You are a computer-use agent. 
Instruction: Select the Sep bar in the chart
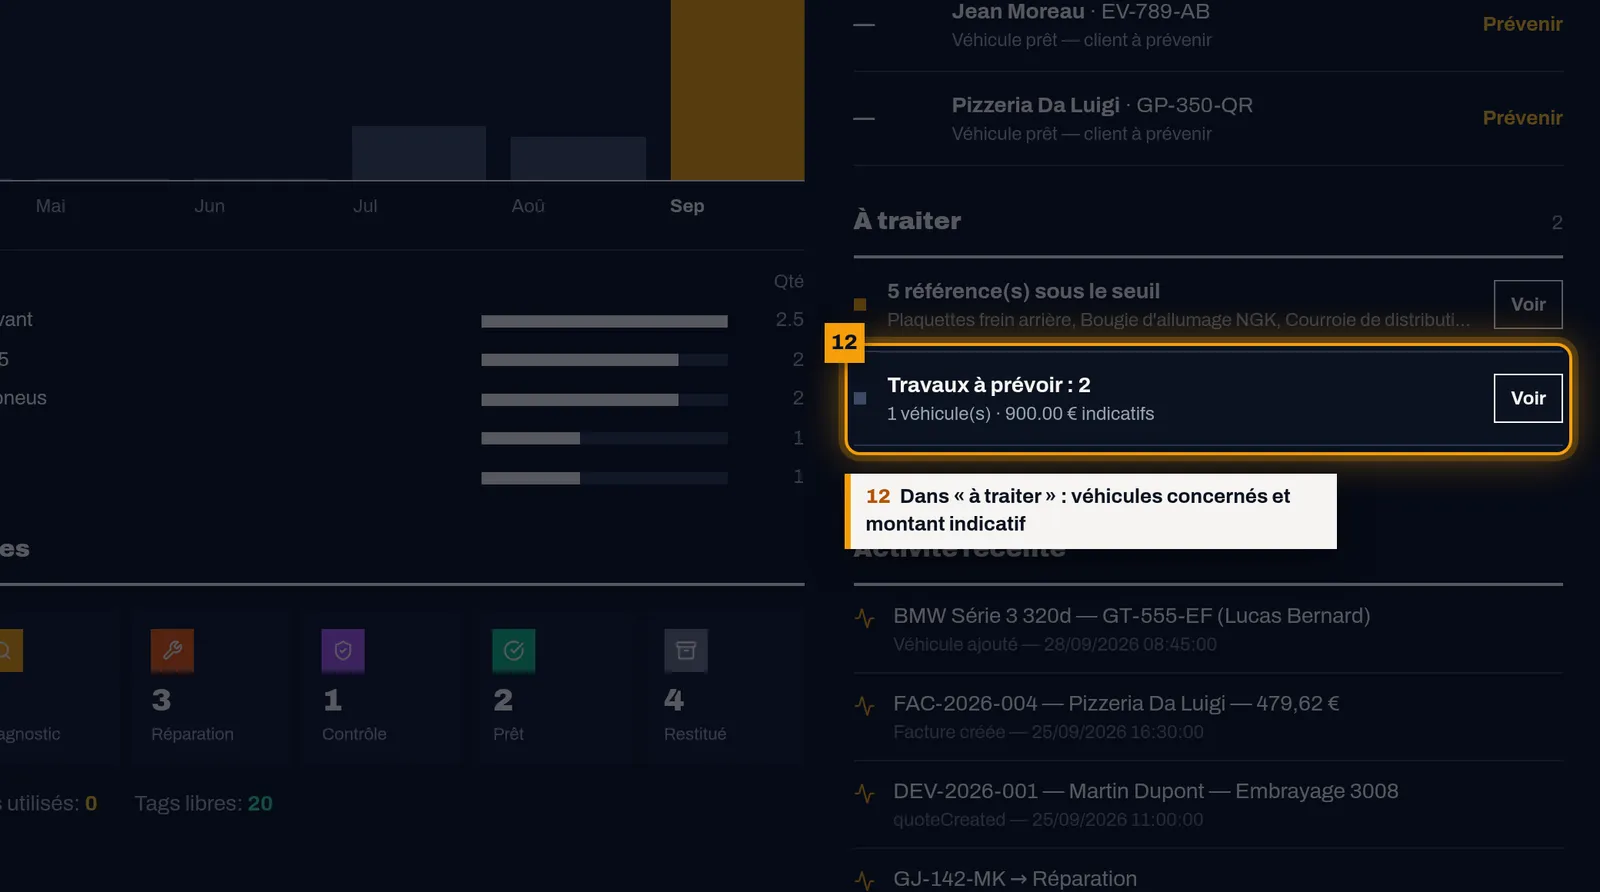737,90
